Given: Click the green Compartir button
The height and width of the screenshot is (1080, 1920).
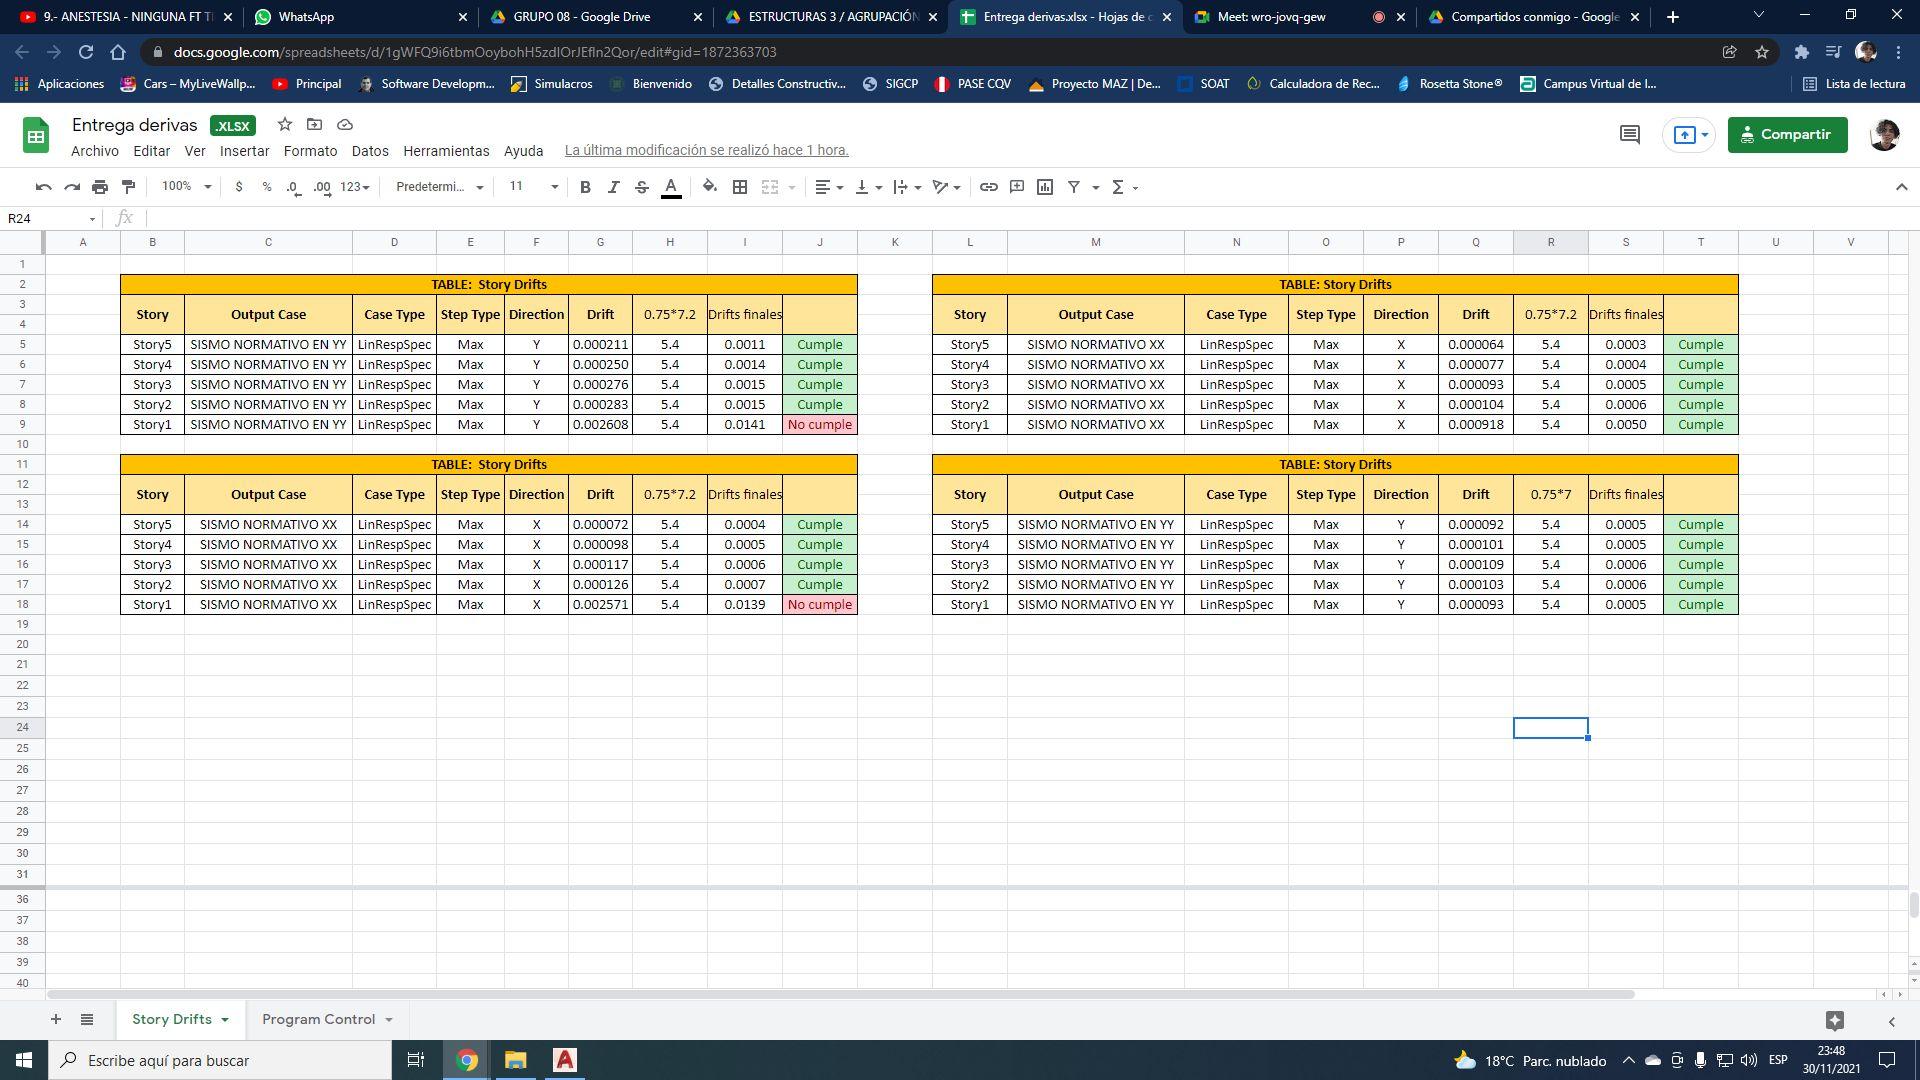Looking at the screenshot, I should click(x=1786, y=134).
